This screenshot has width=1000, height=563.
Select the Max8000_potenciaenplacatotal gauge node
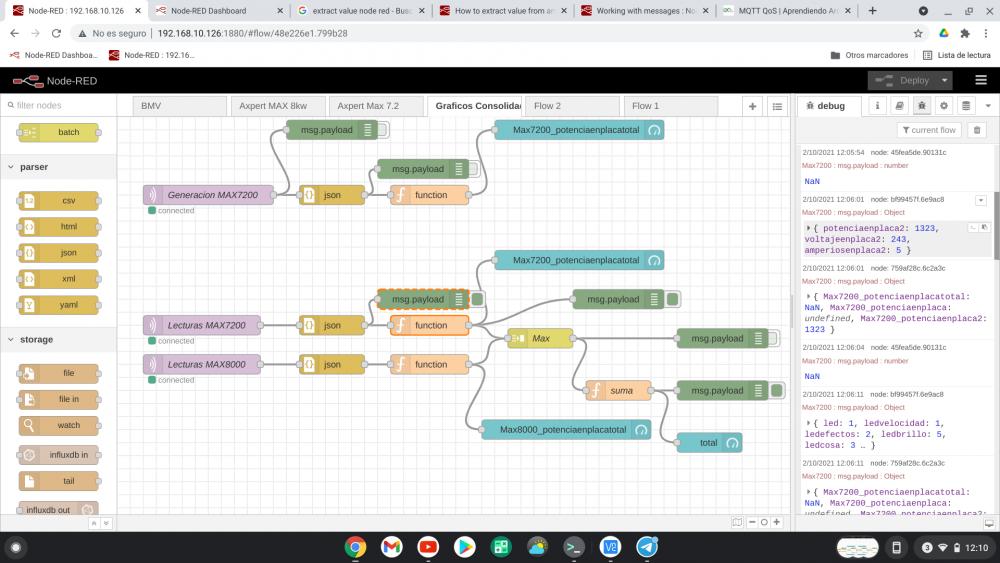coord(566,430)
